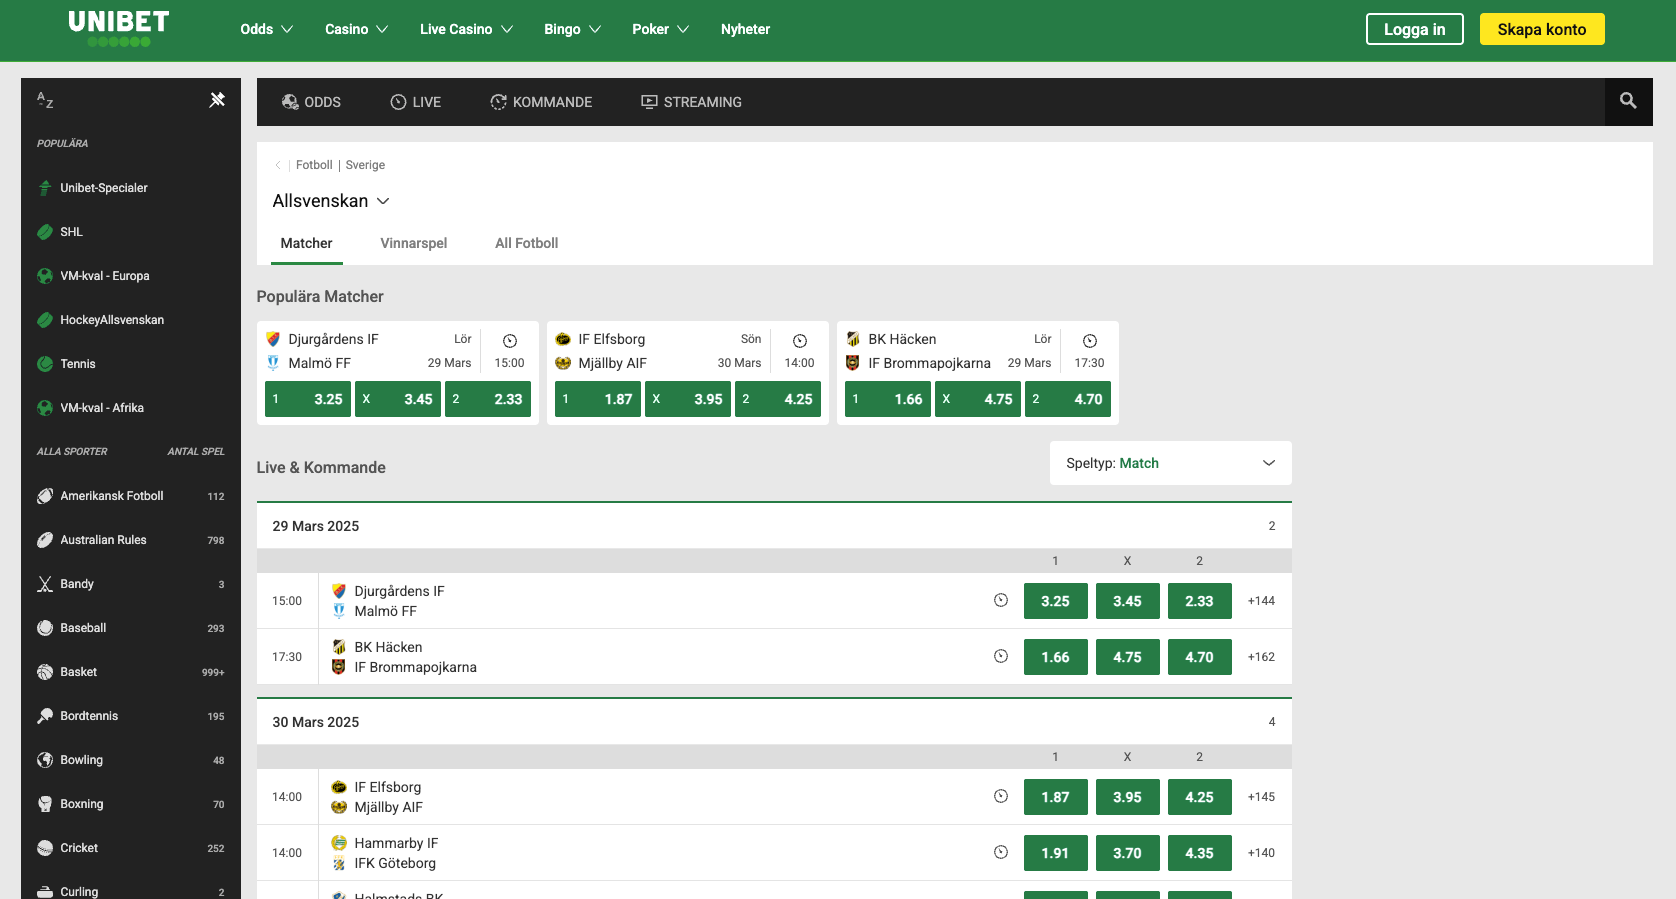This screenshot has height=899, width=1676.
Task: Select odds 4.35 in Hammarby IF row
Action: [x=1199, y=853]
